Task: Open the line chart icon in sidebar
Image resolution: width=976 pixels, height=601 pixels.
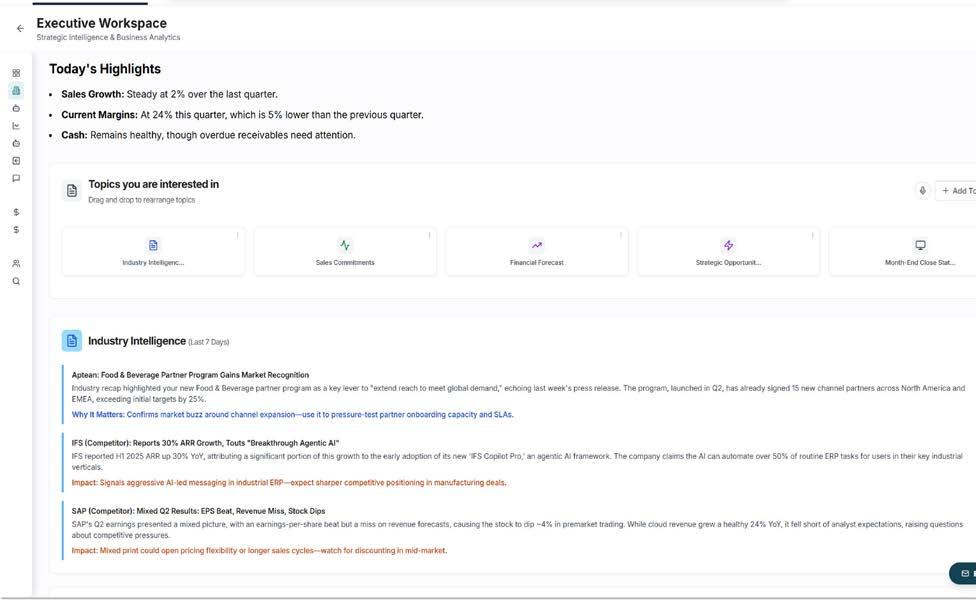Action: 16,126
